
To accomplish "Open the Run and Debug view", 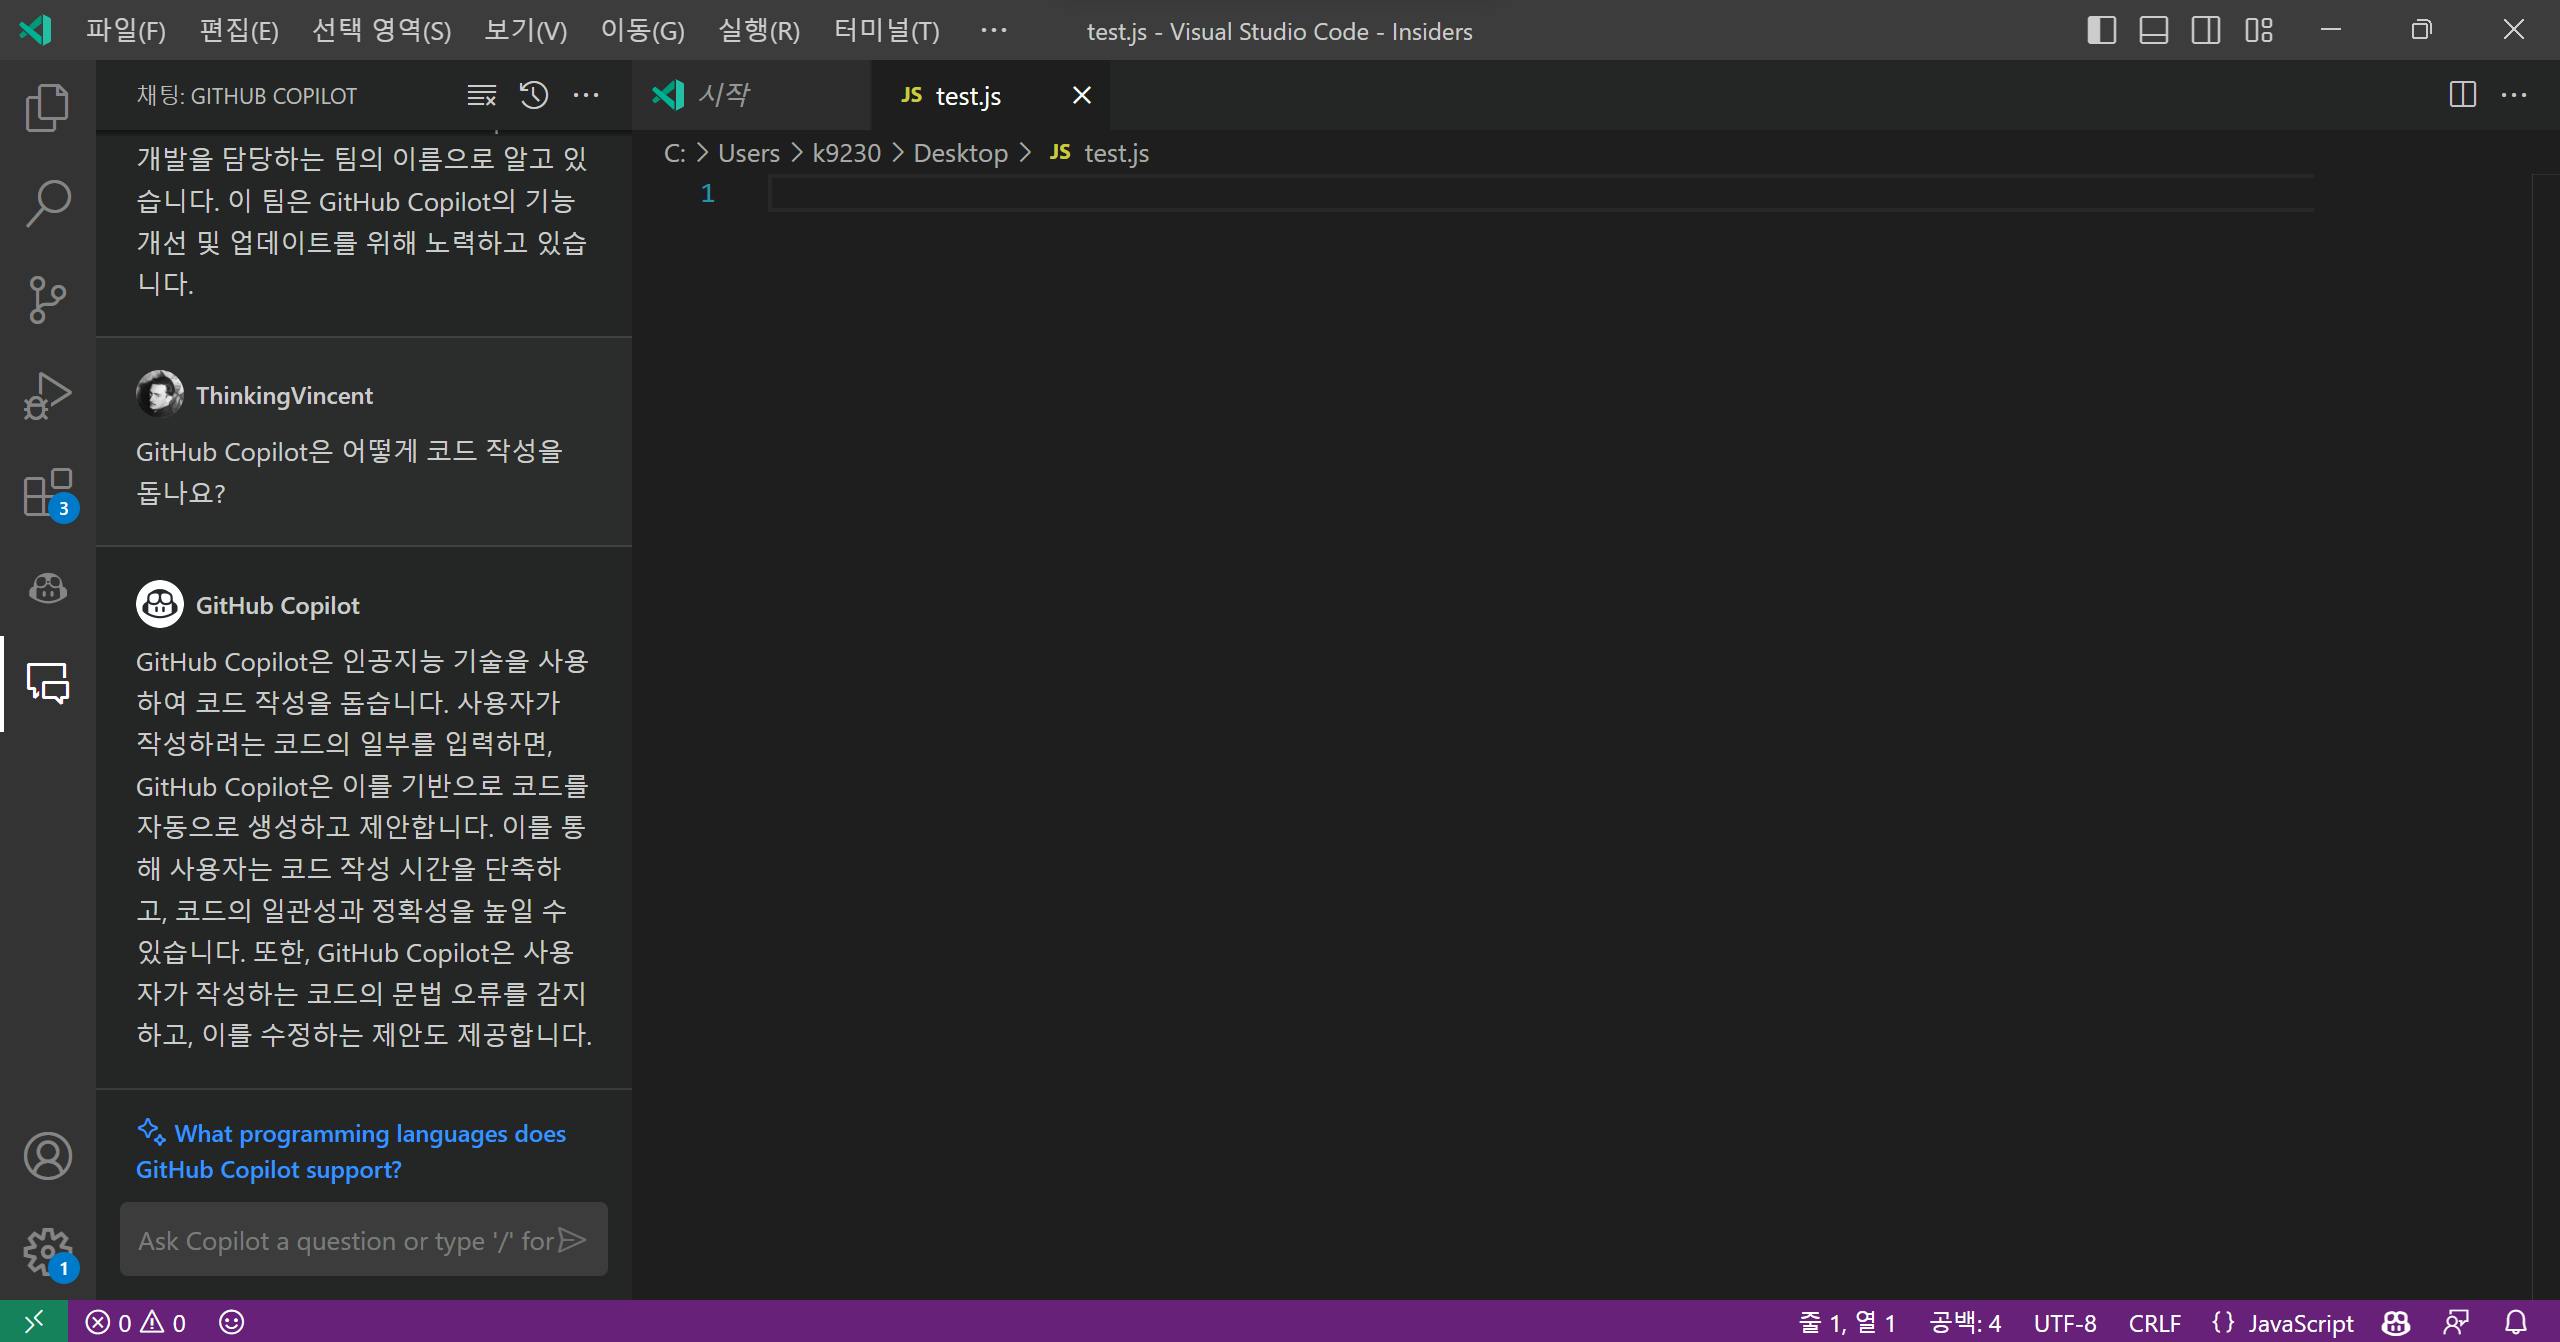I will tap(47, 395).
